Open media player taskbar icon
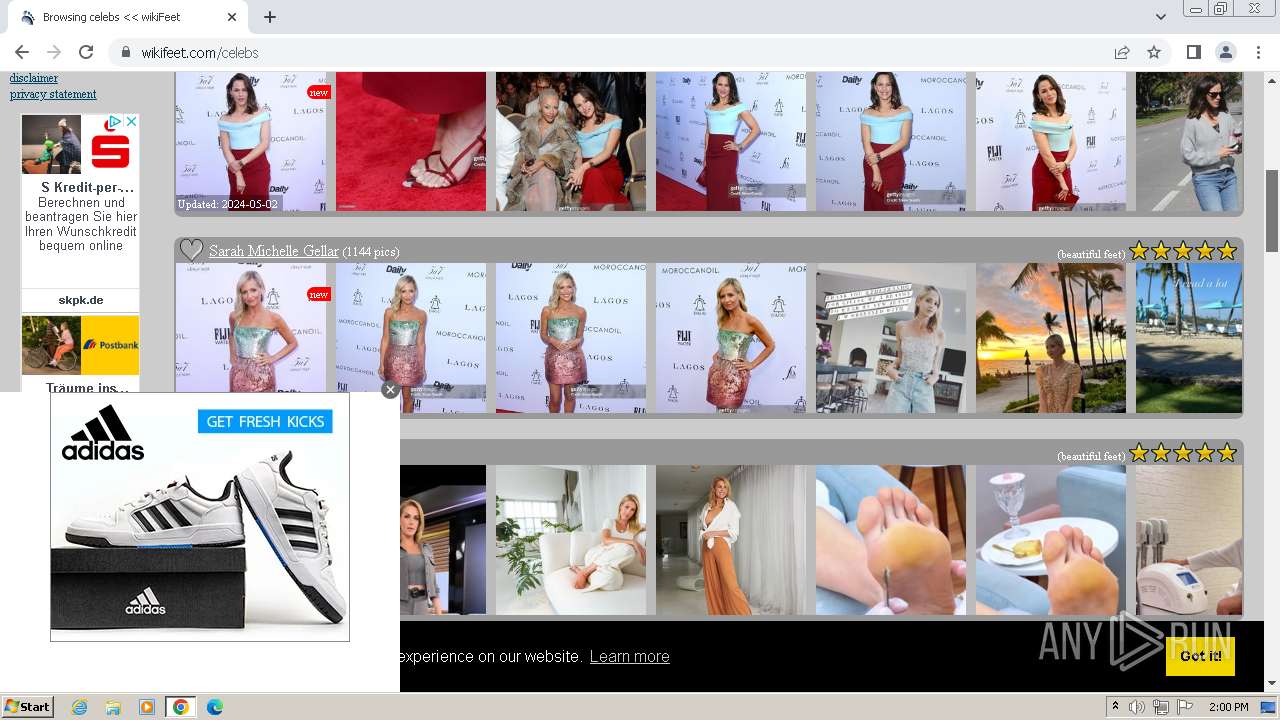Image resolution: width=1280 pixels, height=720 pixels. coord(147,707)
